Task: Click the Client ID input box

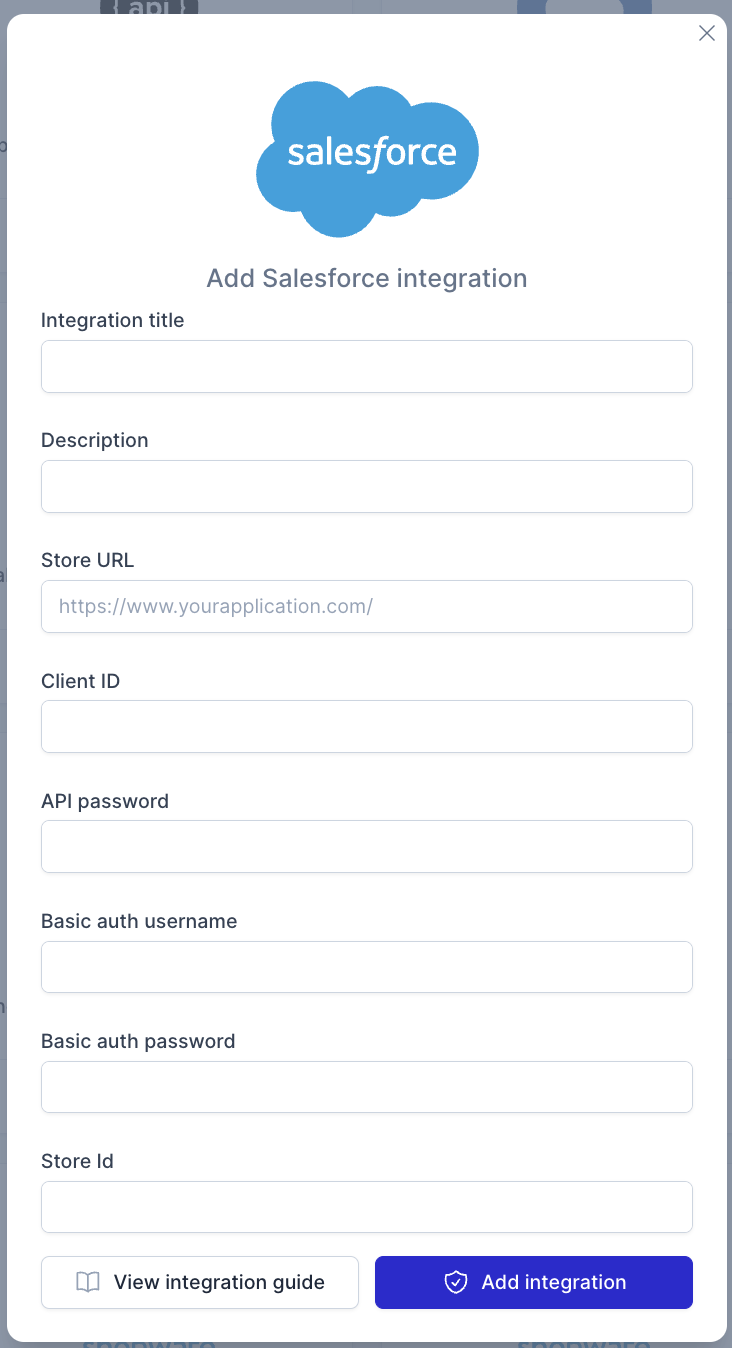Action: click(x=366, y=726)
